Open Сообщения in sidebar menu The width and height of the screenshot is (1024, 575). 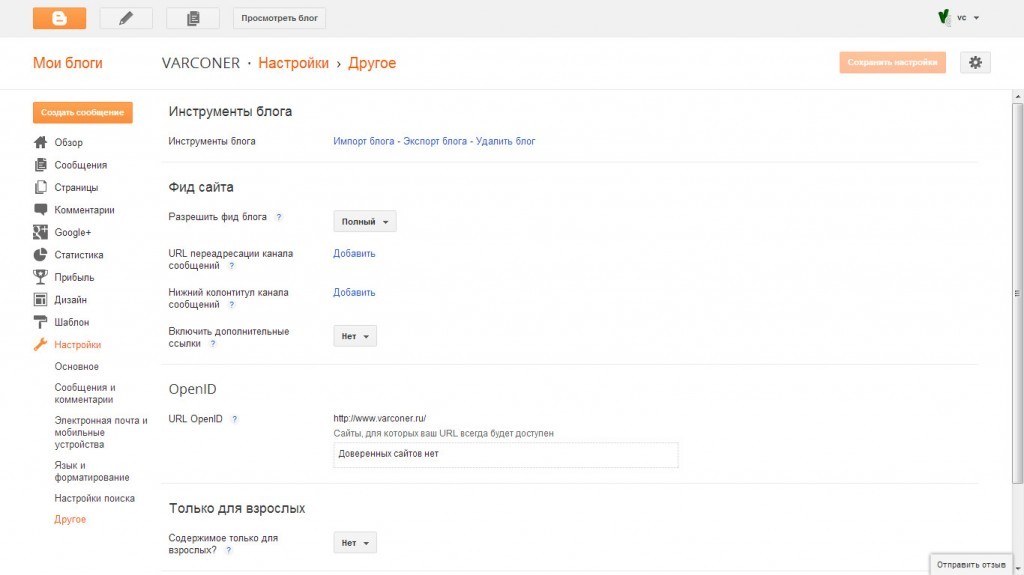[80, 165]
